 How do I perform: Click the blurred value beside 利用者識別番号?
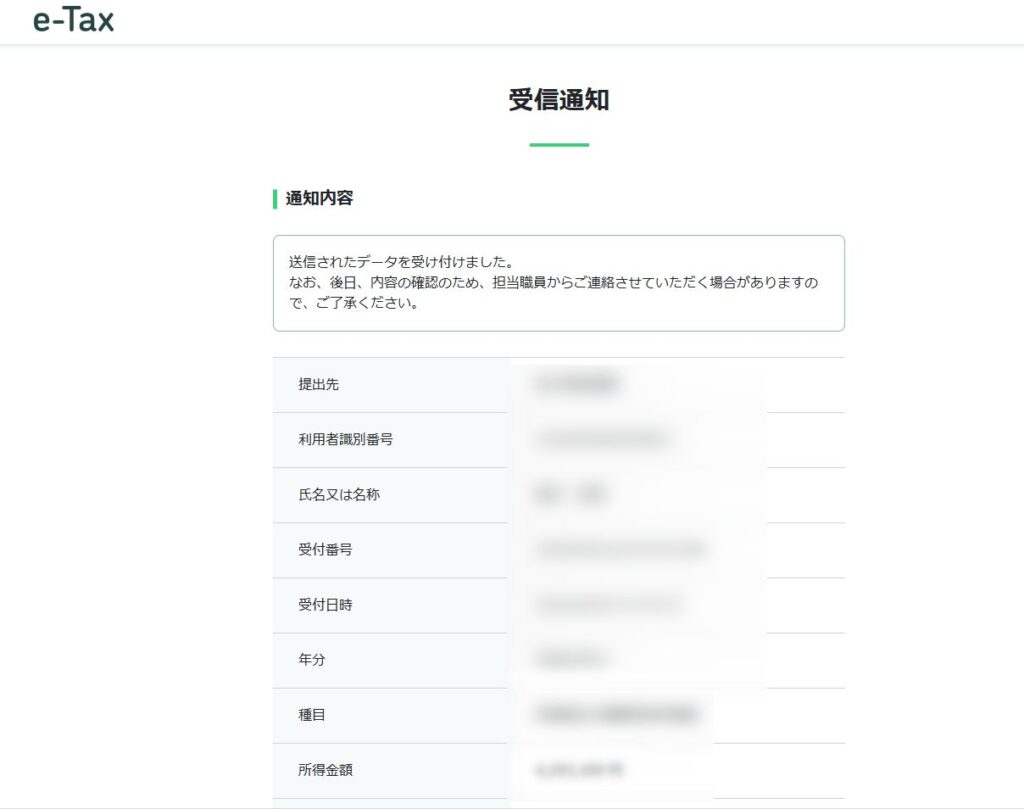(x=601, y=439)
